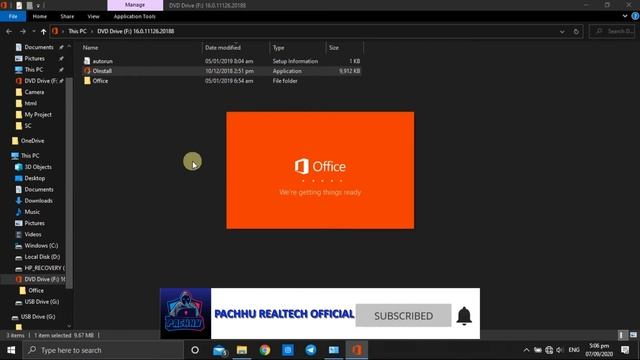Refresh the current folder
Image resolution: width=640 pixels, height=360 pixels.
[x=576, y=31]
